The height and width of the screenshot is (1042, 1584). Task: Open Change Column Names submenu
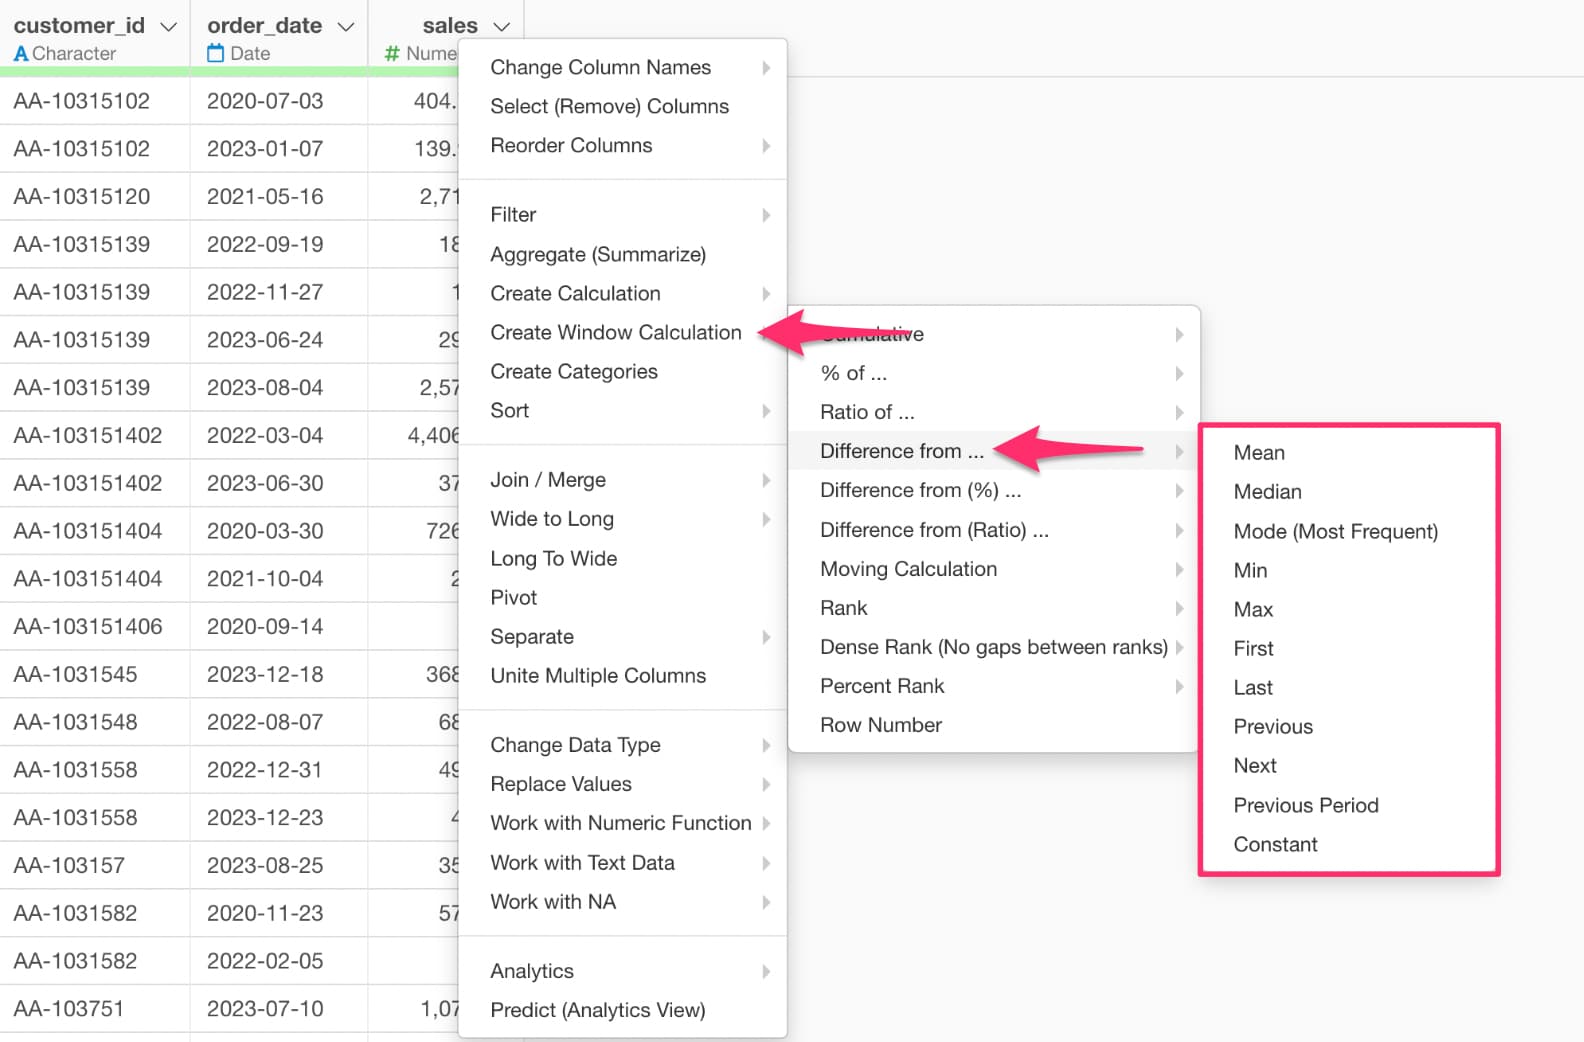tap(622, 67)
